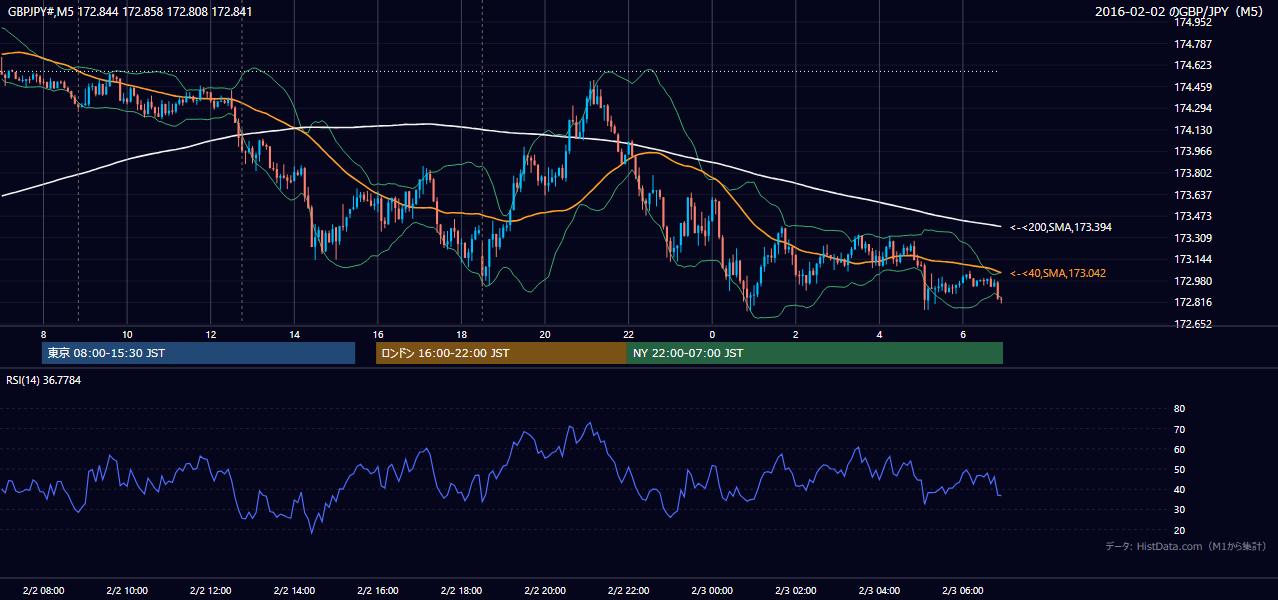Click price level 173.966 on the axis
Screen dimensions: 1278x600
point(1191,152)
